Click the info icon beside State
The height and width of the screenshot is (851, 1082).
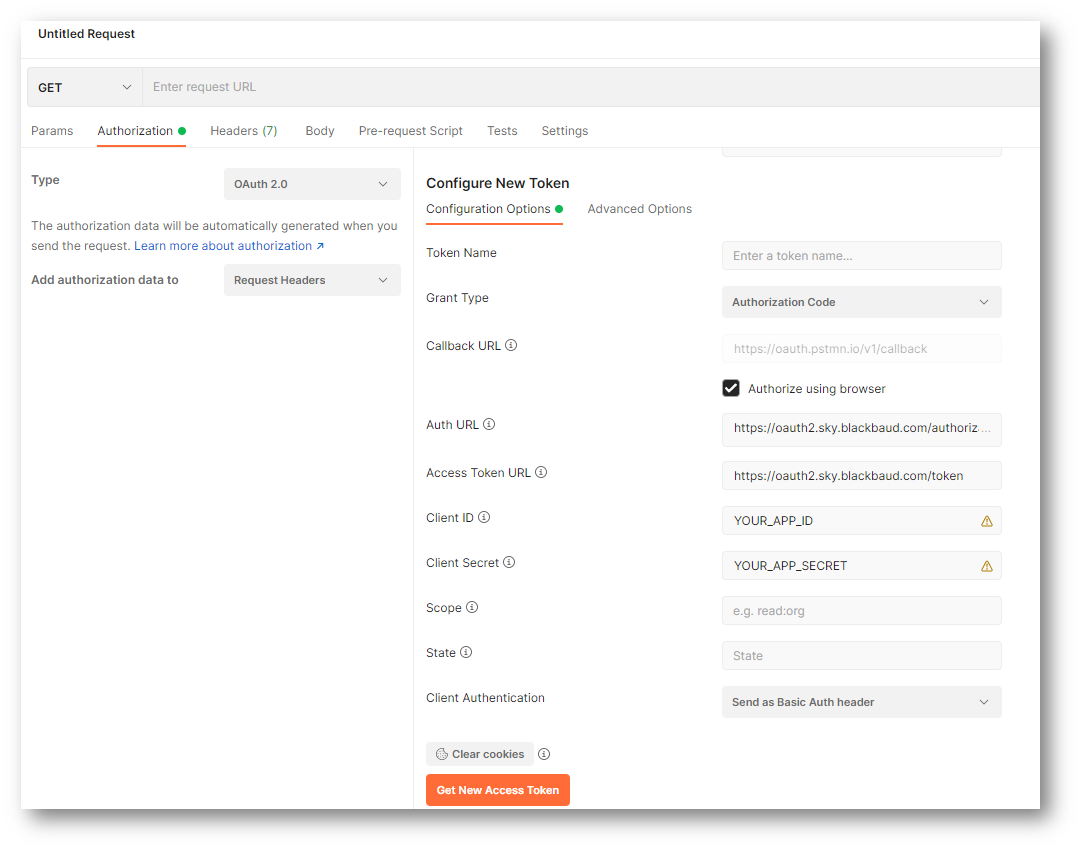click(466, 652)
